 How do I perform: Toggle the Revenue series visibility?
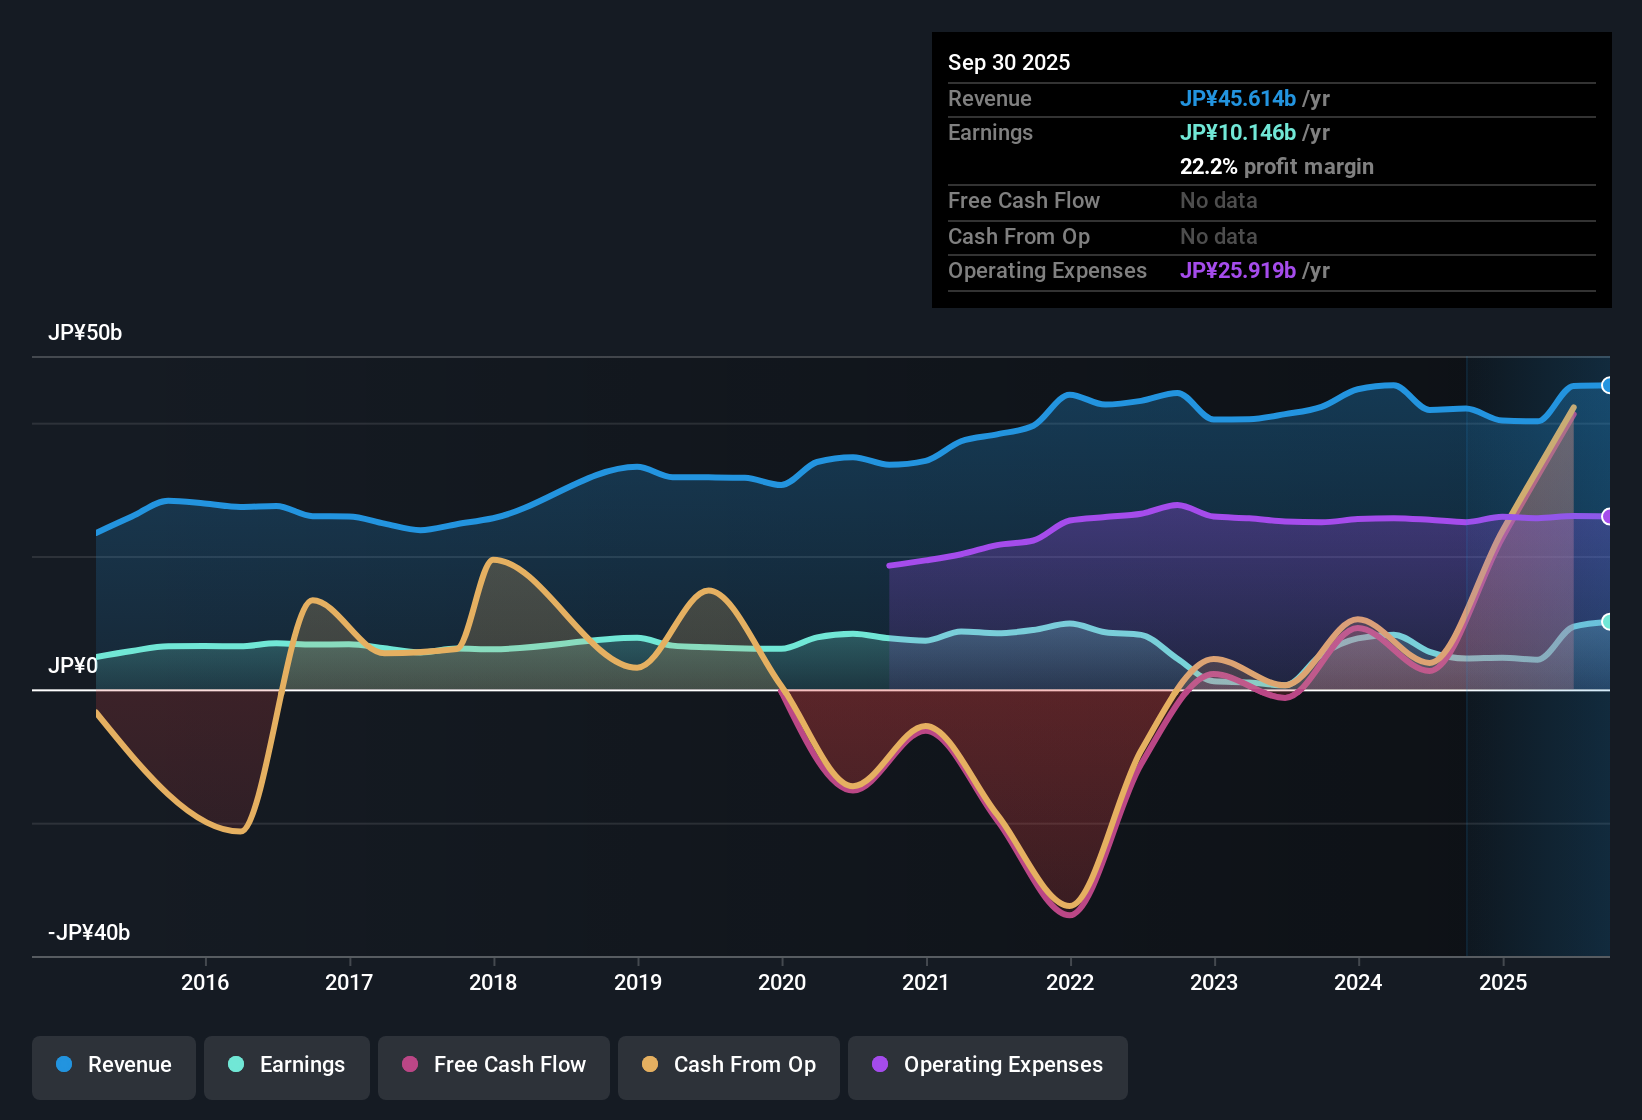113,1065
